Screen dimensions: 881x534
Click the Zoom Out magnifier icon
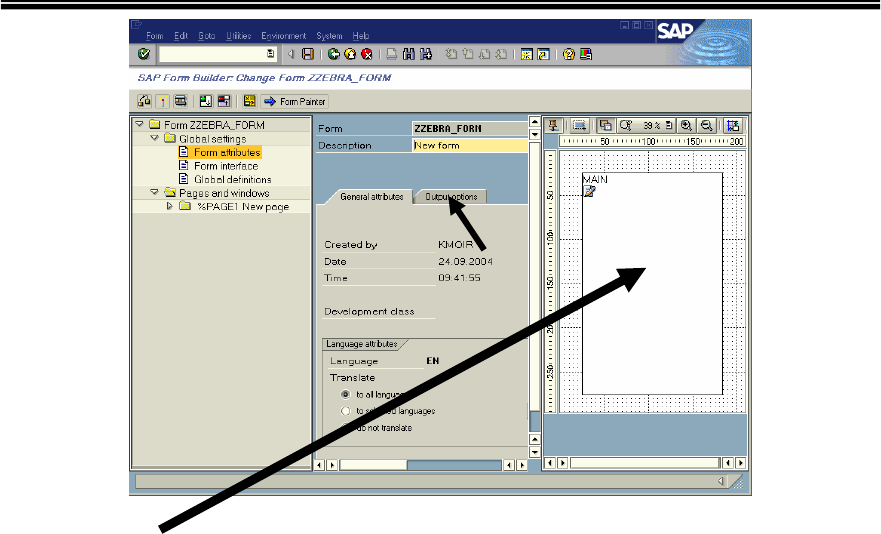[706, 125]
